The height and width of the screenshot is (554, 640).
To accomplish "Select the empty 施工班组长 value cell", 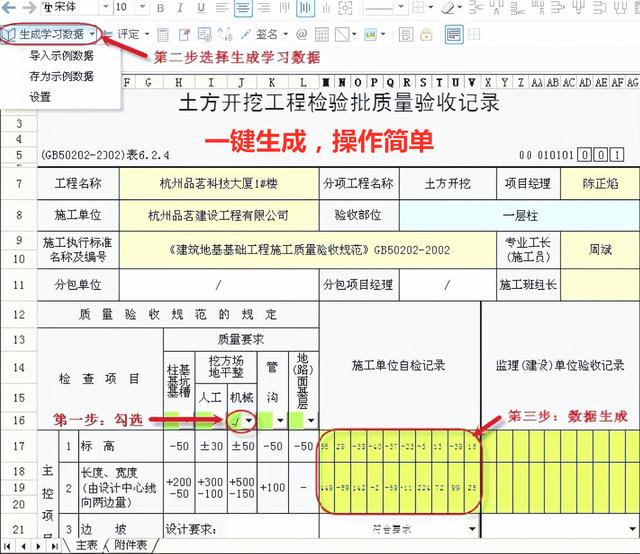I will 600,285.
